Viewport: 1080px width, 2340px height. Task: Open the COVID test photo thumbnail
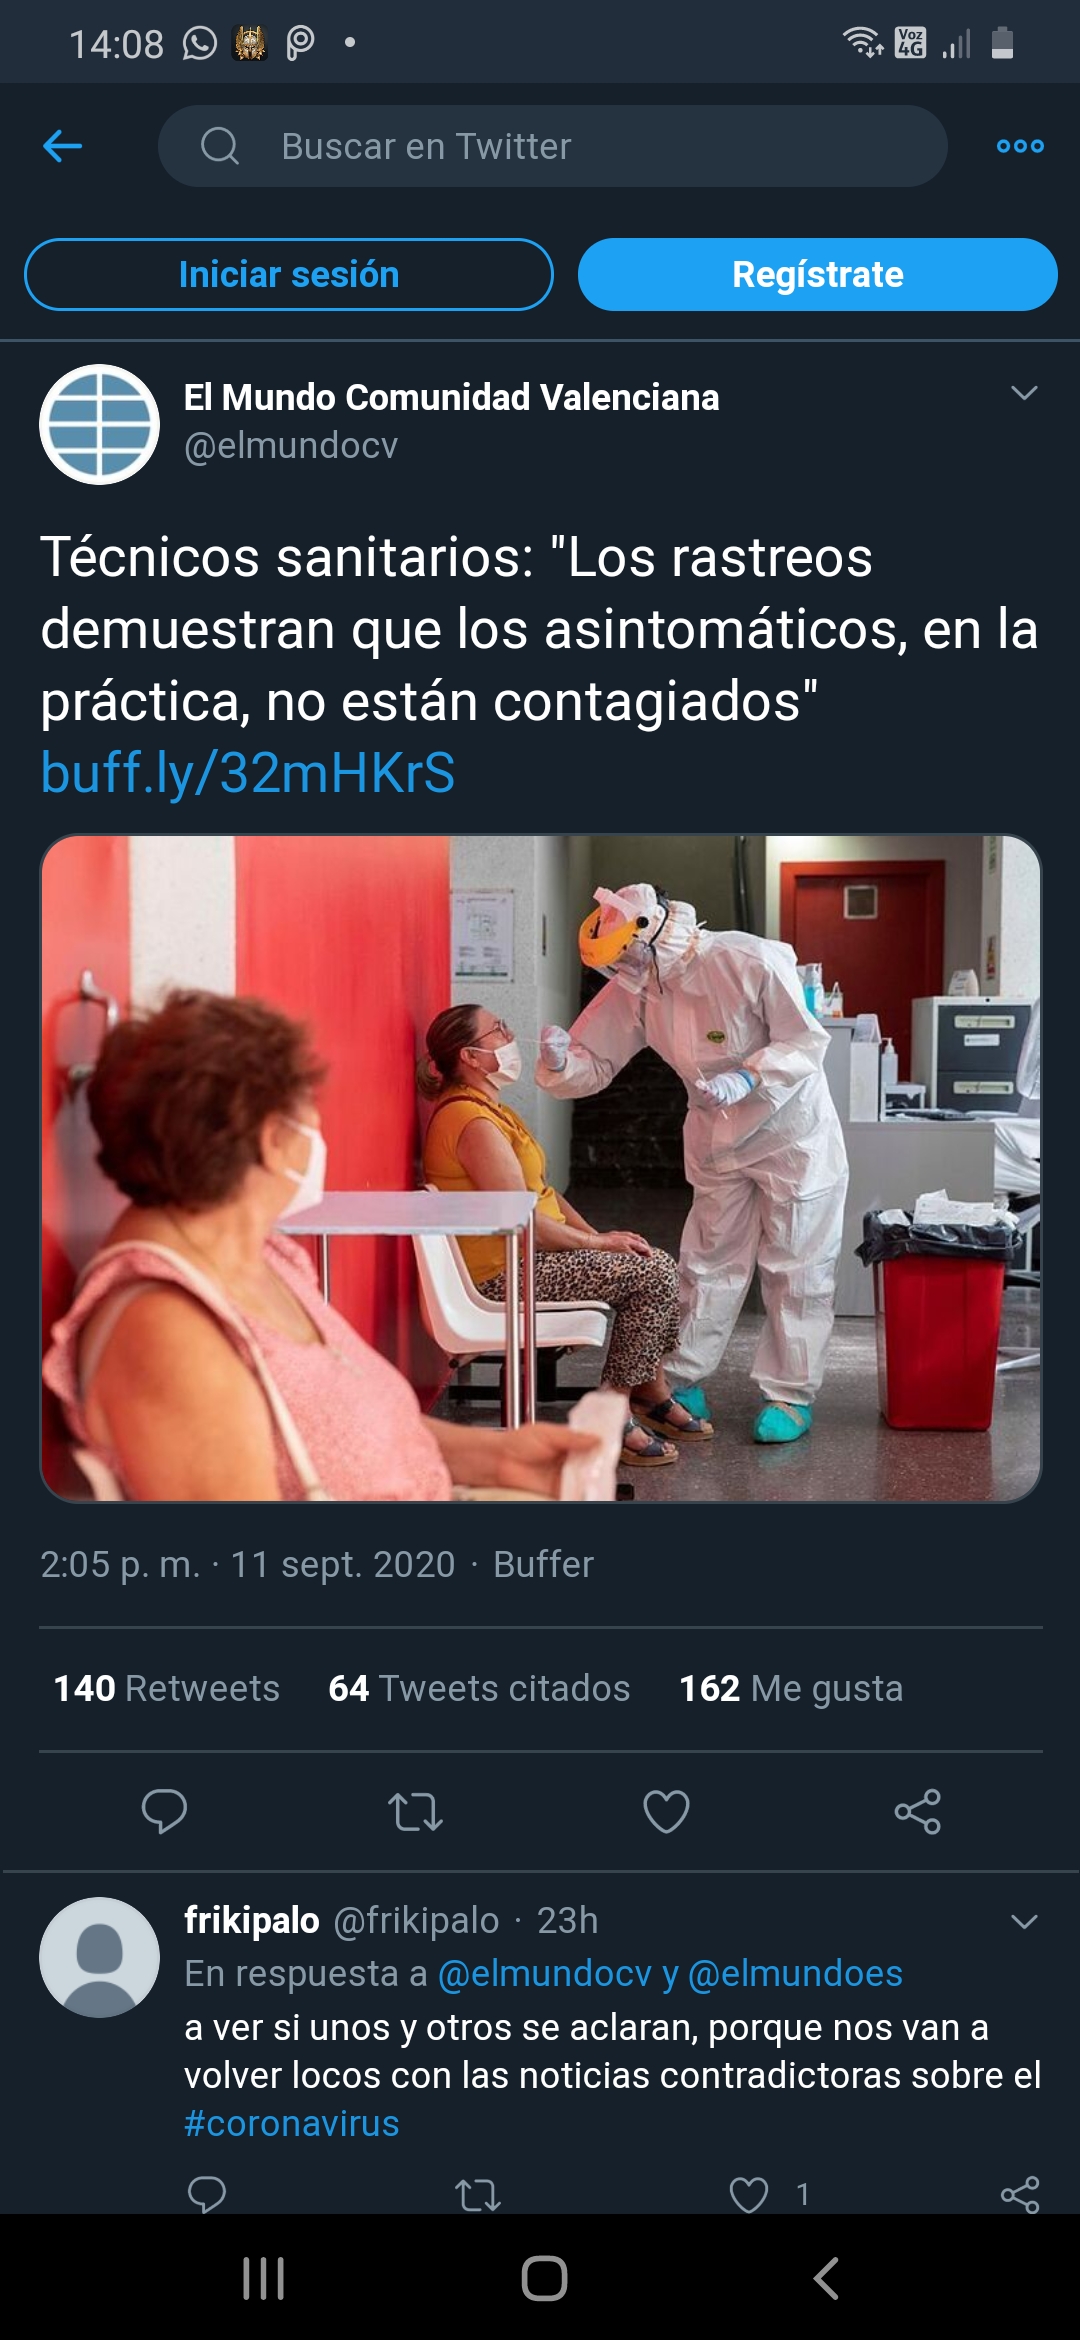(541, 1168)
